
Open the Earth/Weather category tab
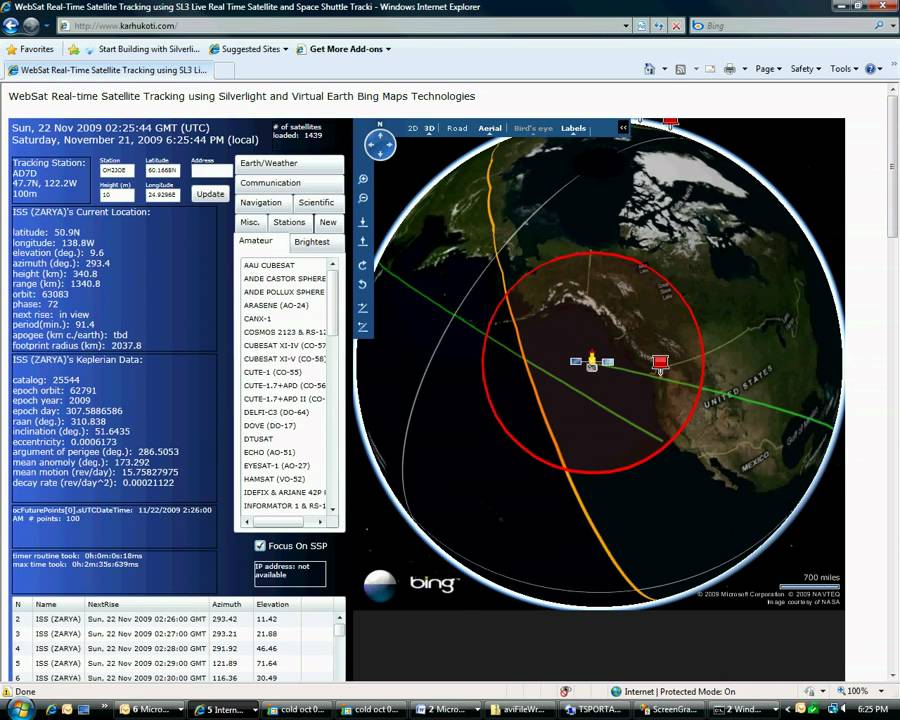(289, 164)
